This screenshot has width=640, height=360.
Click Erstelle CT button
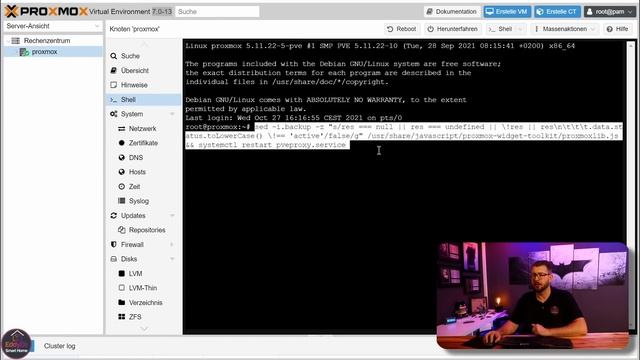(x=558, y=11)
